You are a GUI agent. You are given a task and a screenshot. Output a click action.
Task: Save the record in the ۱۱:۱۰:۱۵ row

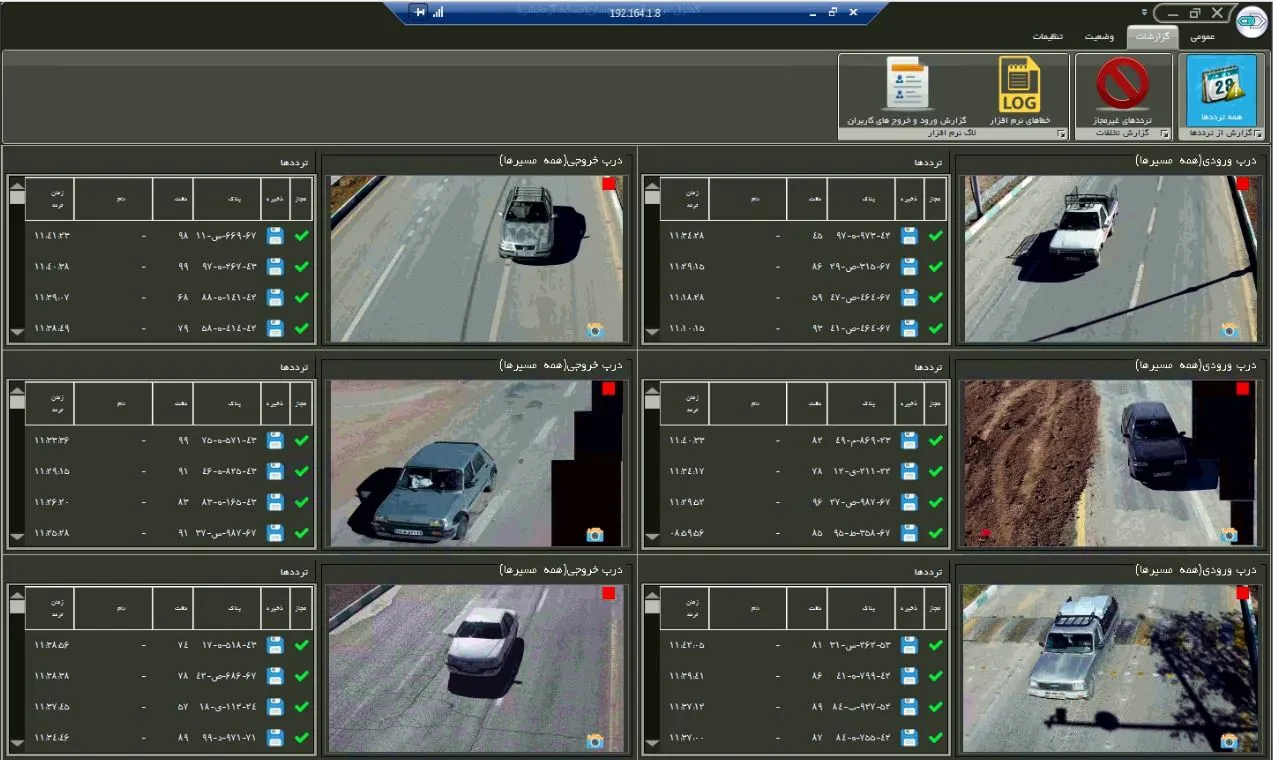[x=909, y=328]
